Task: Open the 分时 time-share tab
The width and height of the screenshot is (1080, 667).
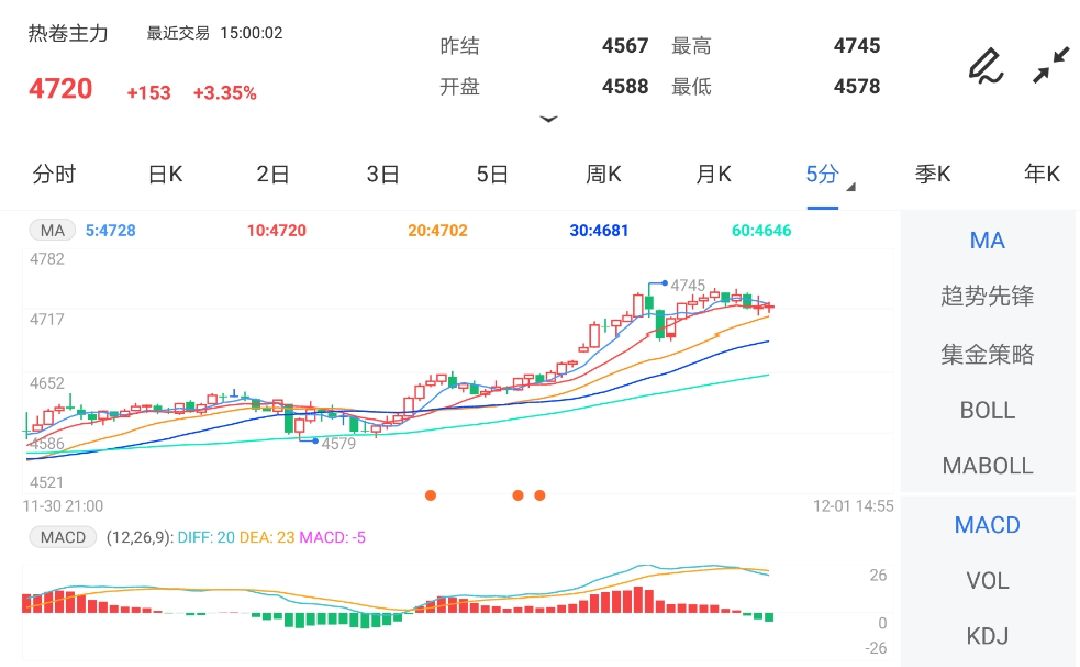Action: click(x=56, y=174)
